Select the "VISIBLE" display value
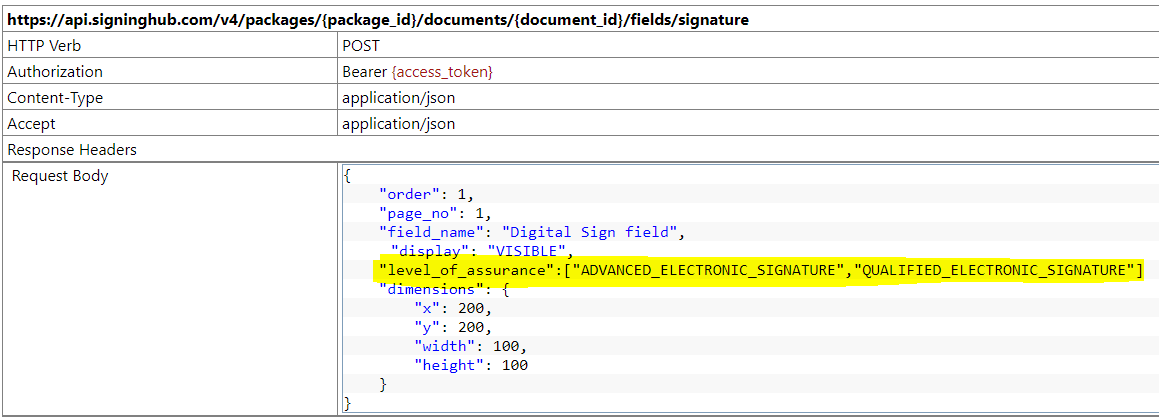1159x417 pixels. [527, 251]
